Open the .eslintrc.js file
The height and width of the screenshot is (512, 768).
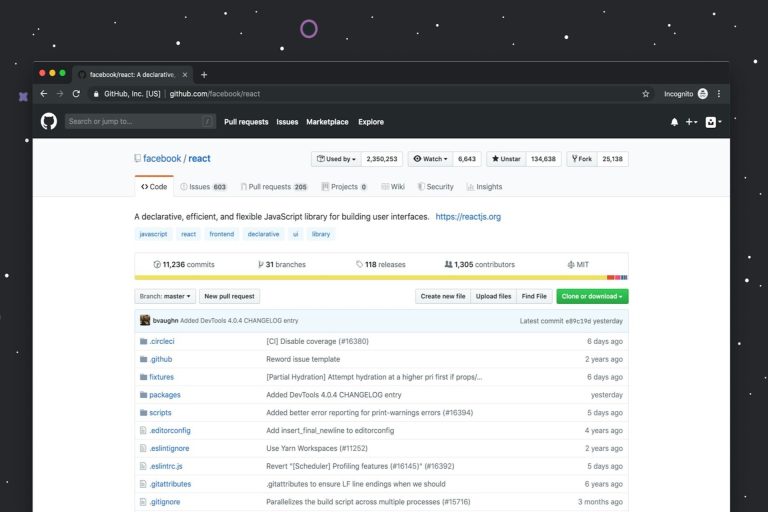click(166, 466)
